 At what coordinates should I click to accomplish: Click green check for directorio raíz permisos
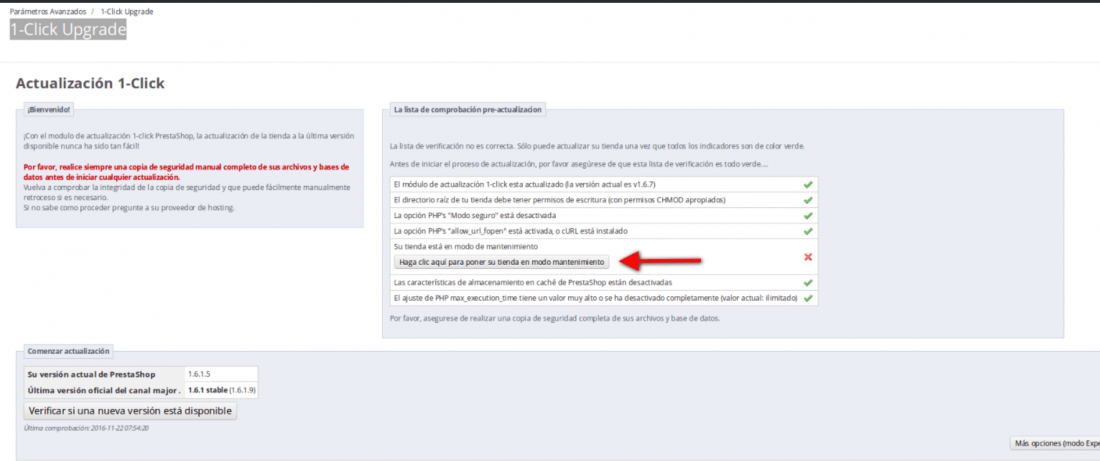click(807, 200)
